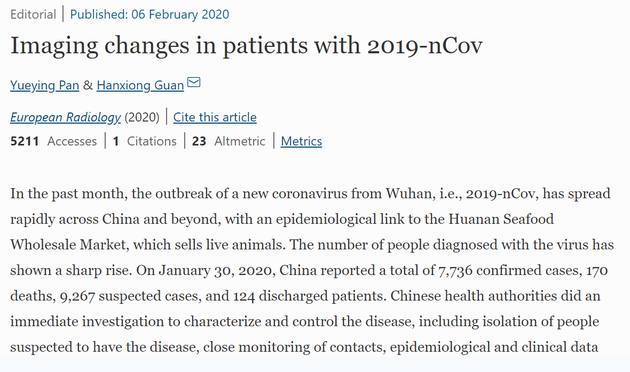Click the 23 Altmetric score

coord(229,141)
